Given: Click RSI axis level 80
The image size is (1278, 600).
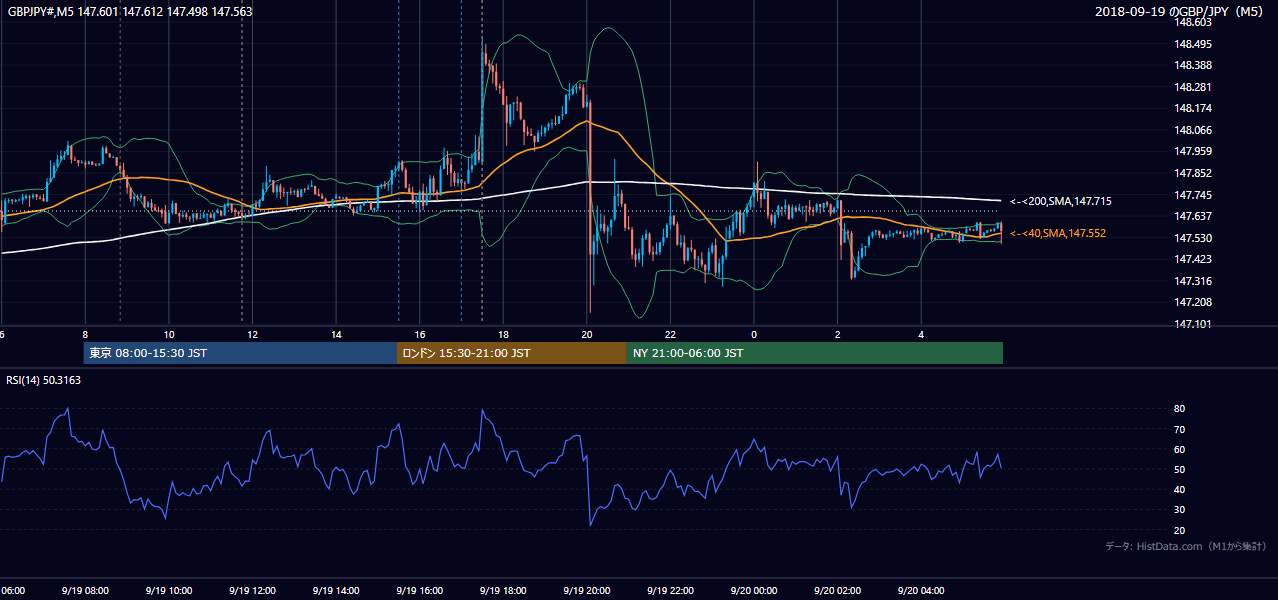Looking at the screenshot, I should pos(1180,409).
